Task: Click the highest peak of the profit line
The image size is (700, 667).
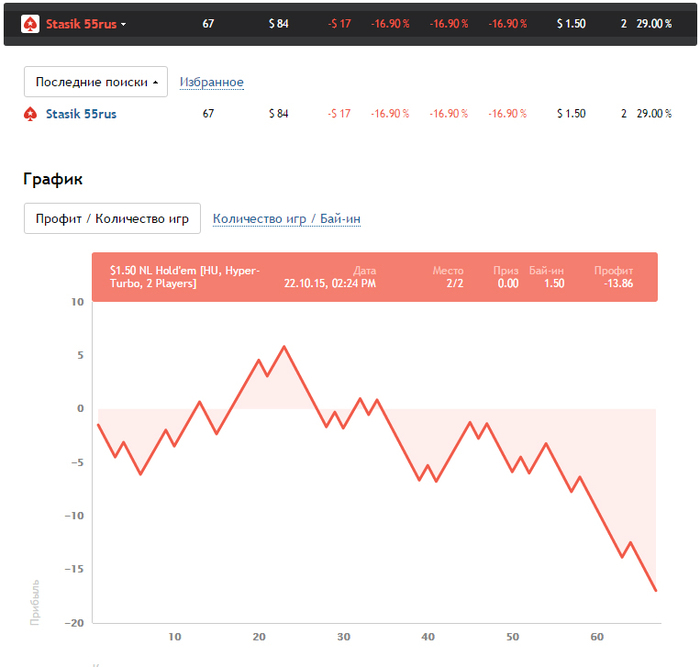Action: click(284, 347)
